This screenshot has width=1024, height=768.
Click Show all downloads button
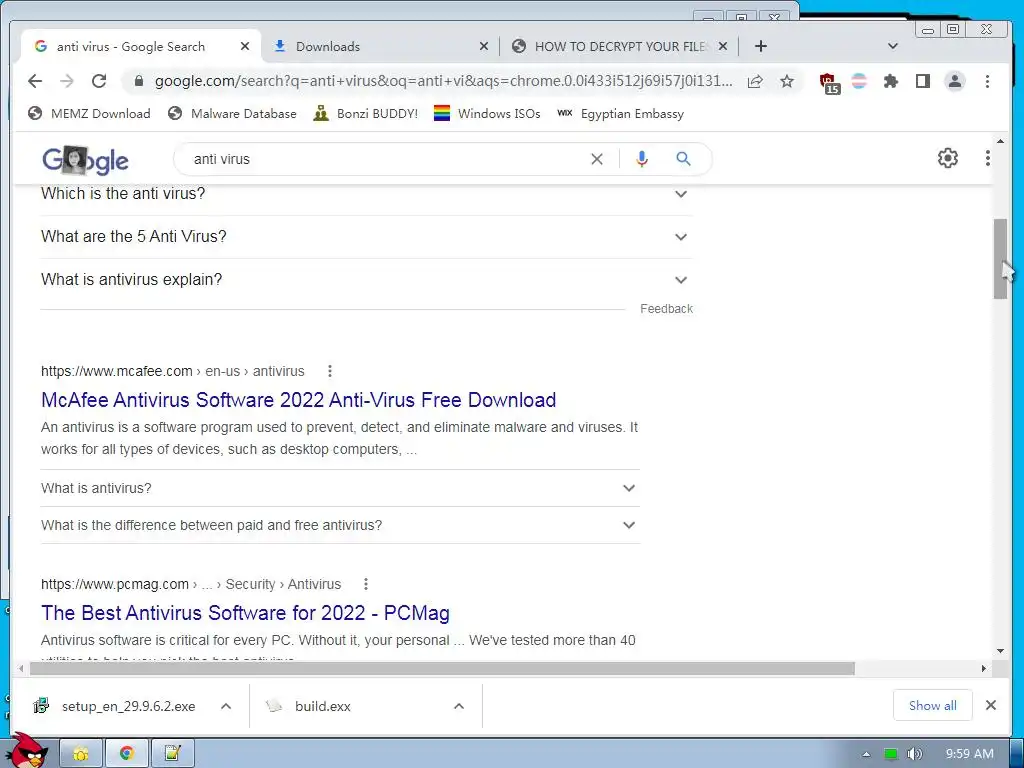click(933, 705)
